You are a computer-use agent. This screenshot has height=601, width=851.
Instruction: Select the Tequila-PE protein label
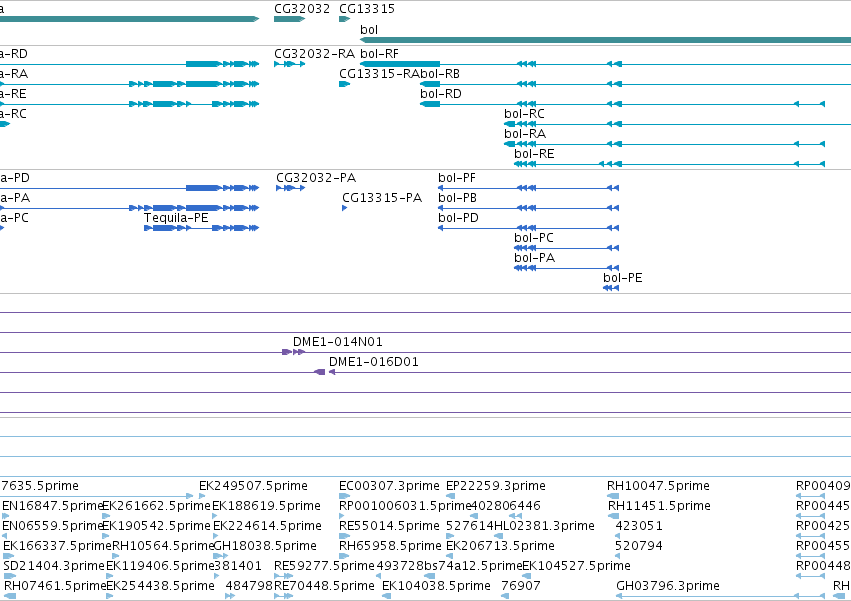coord(176,218)
